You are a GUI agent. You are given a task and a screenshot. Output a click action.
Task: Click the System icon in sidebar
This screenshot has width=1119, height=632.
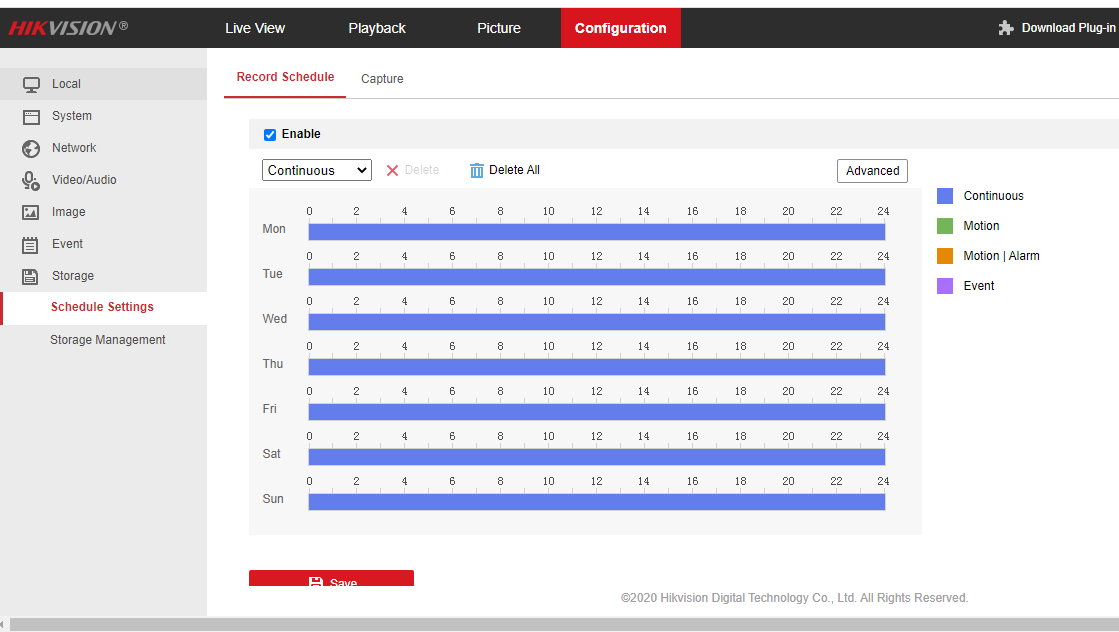31,116
